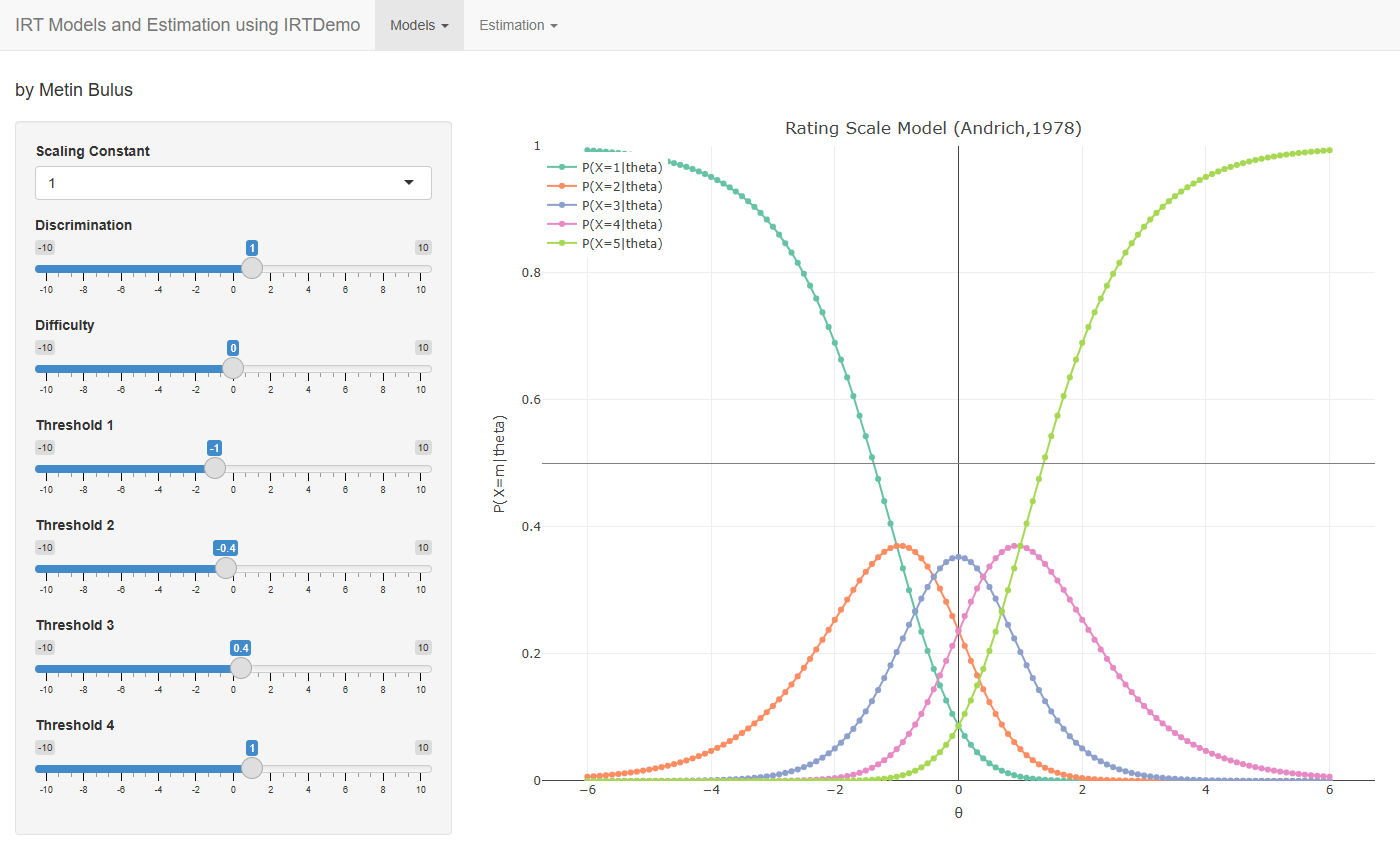The width and height of the screenshot is (1400, 855).
Task: Click the Threshold 3 slider handle
Action: pos(241,668)
